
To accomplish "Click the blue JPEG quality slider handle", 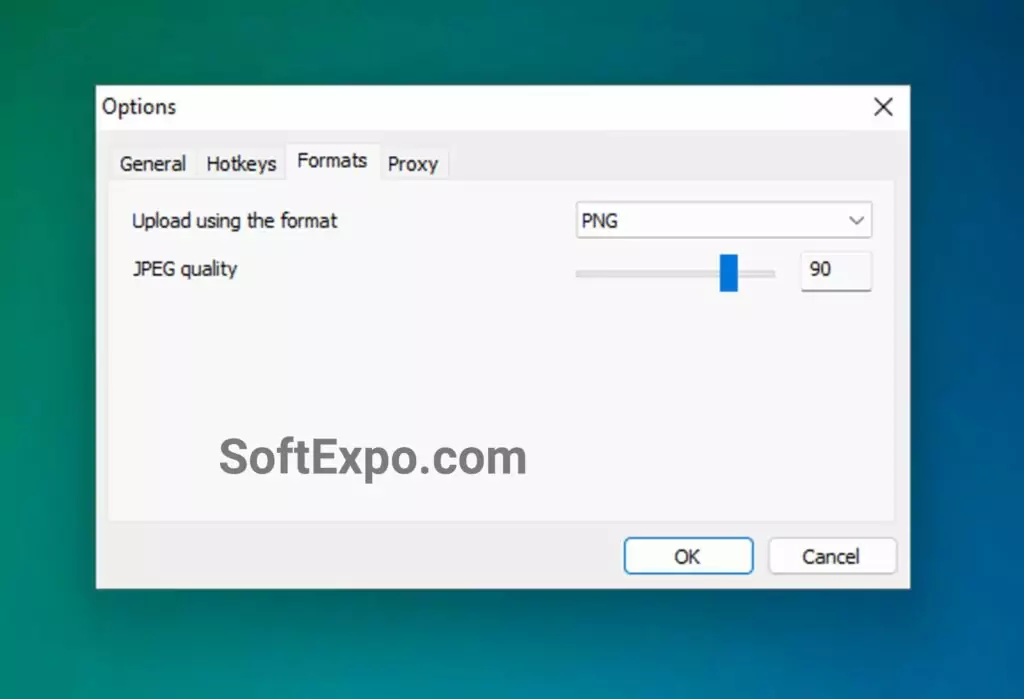I will 731,272.
